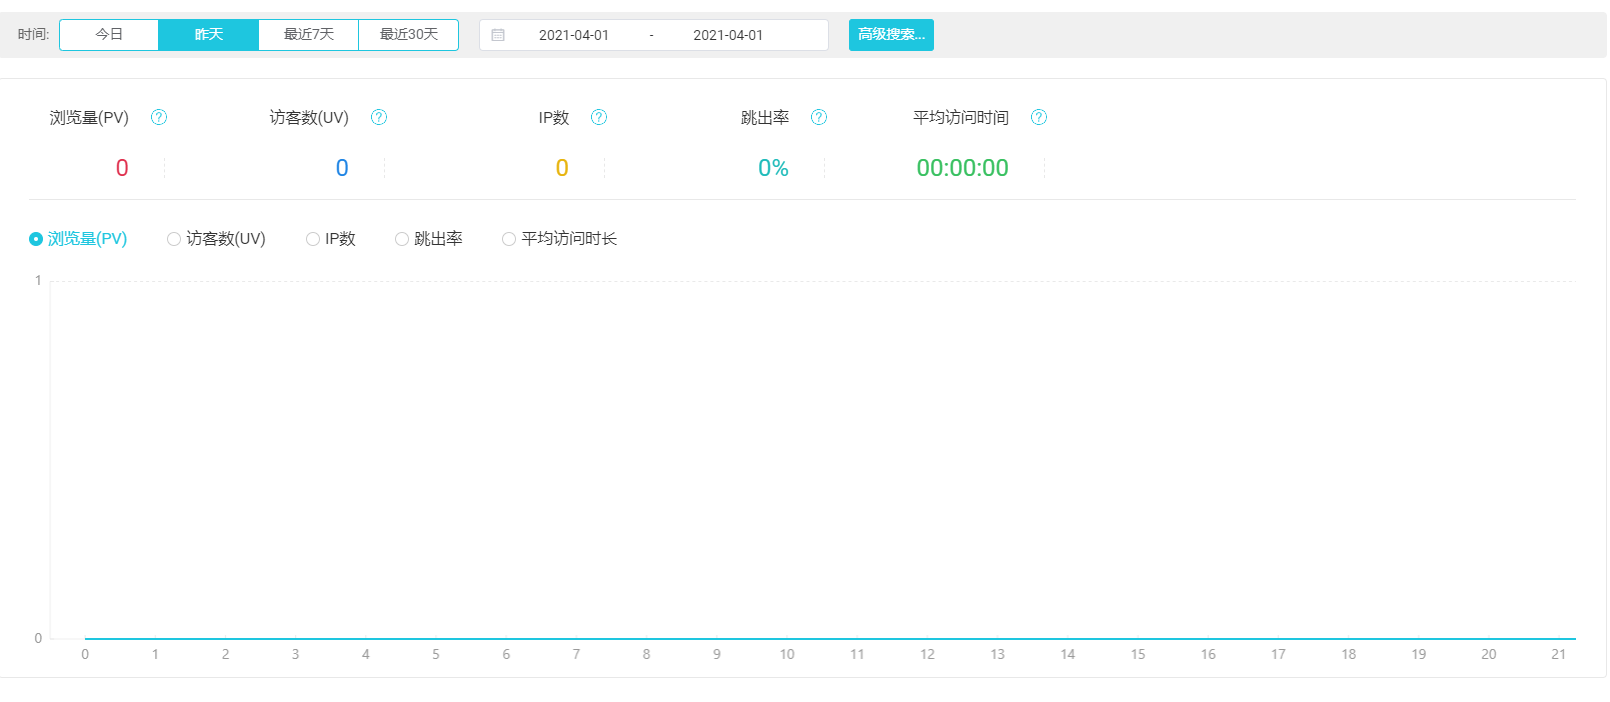
Task: Click calendar icon in date range field
Action: (x=498, y=35)
